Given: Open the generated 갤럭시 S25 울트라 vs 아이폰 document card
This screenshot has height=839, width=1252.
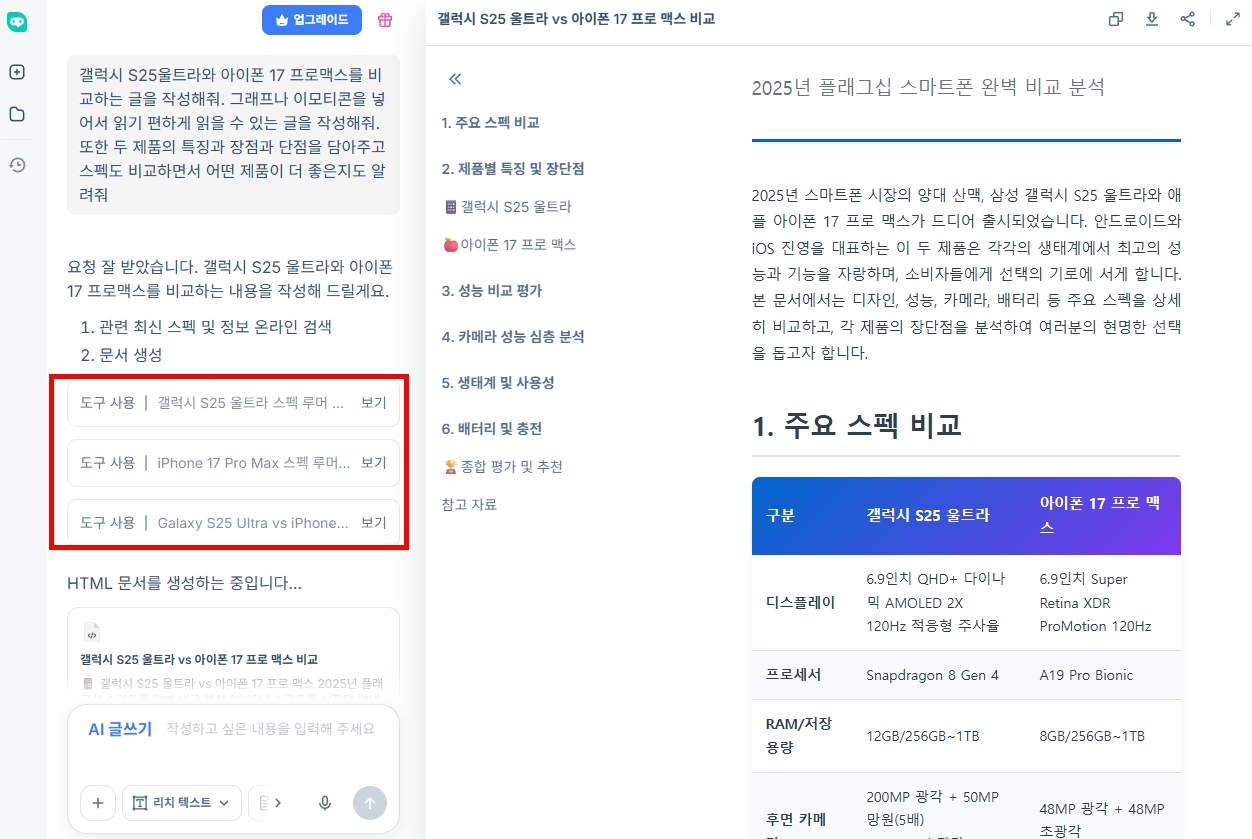Looking at the screenshot, I should [234, 654].
